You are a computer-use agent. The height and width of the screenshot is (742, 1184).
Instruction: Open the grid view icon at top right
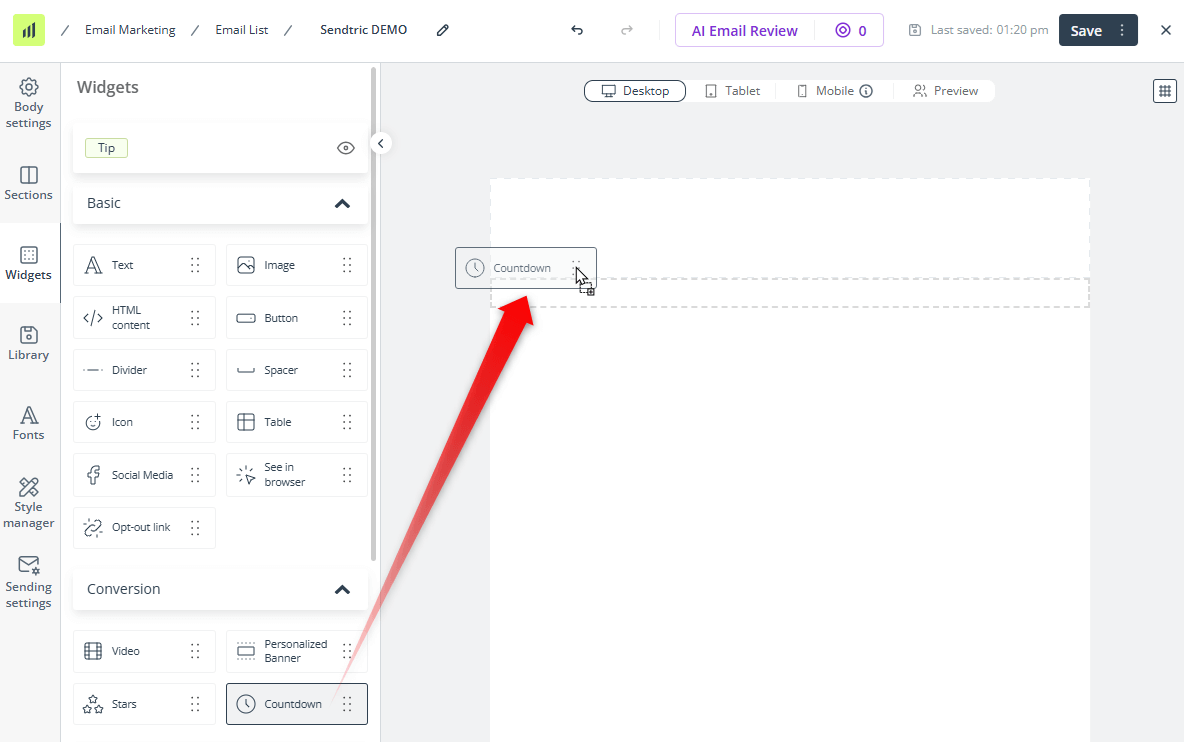tap(1164, 91)
